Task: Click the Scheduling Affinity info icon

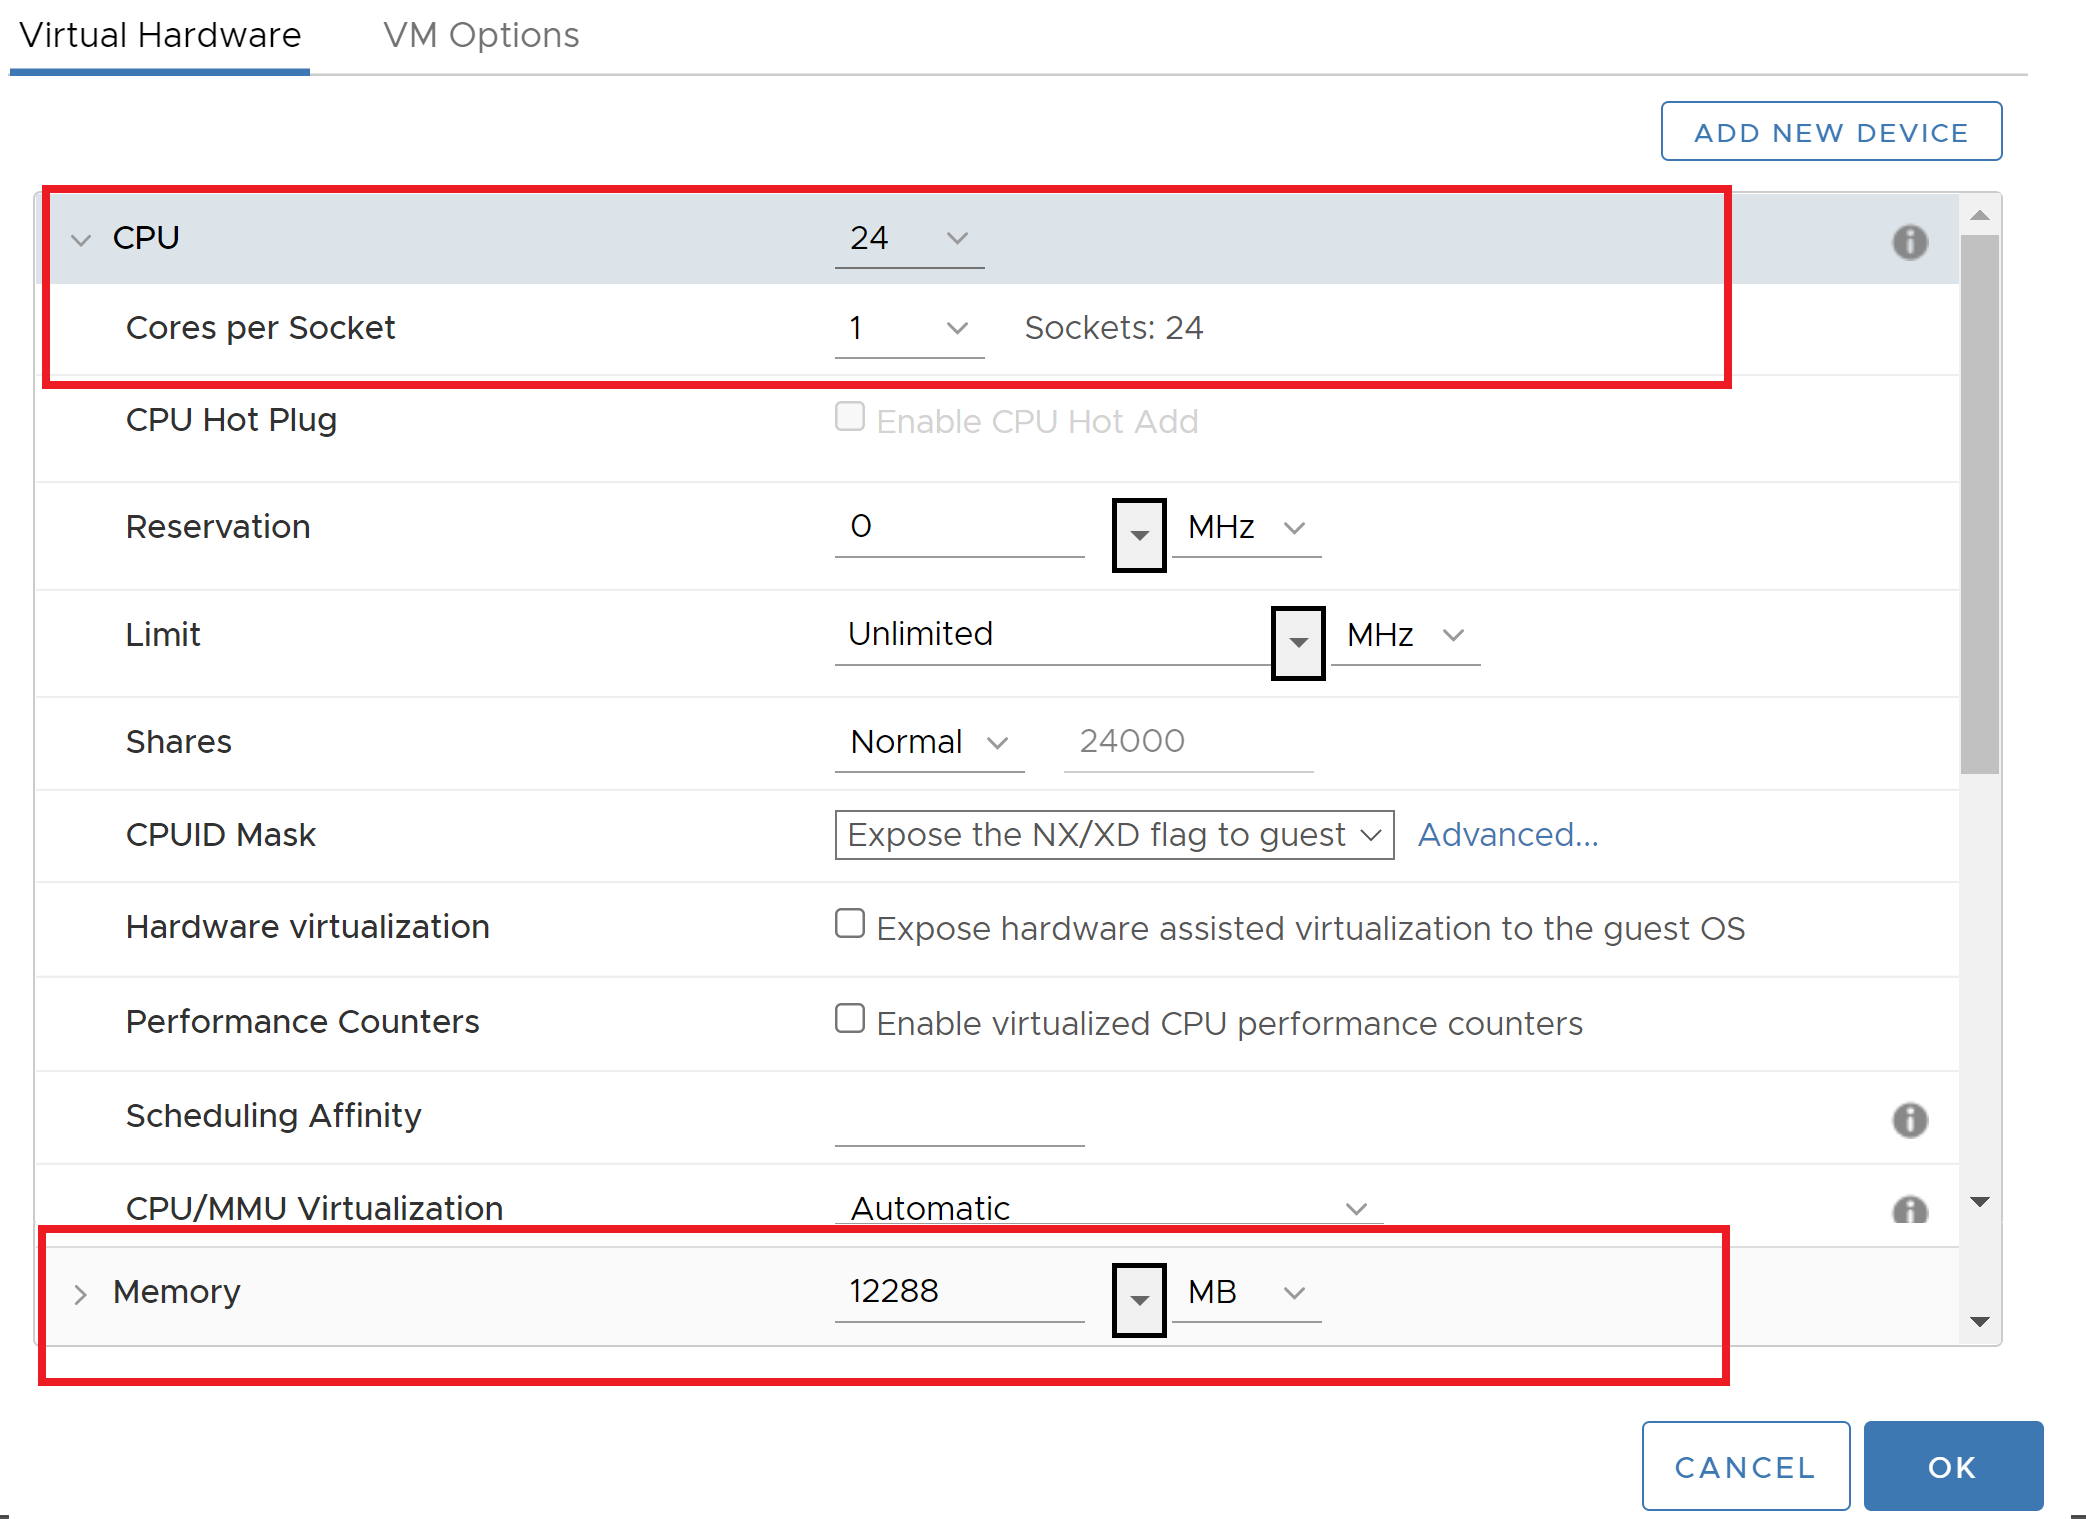Action: 1909,1120
